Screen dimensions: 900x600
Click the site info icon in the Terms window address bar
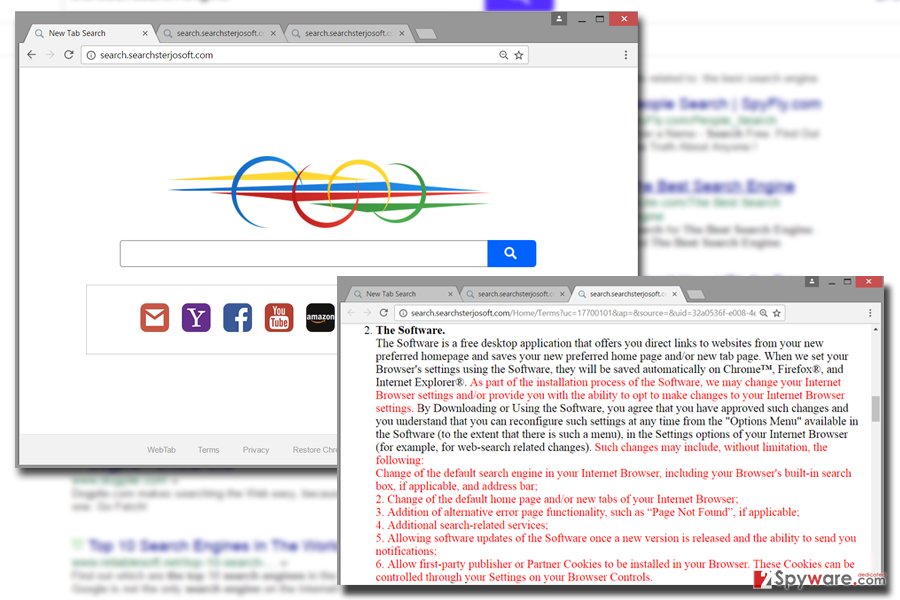tap(404, 313)
